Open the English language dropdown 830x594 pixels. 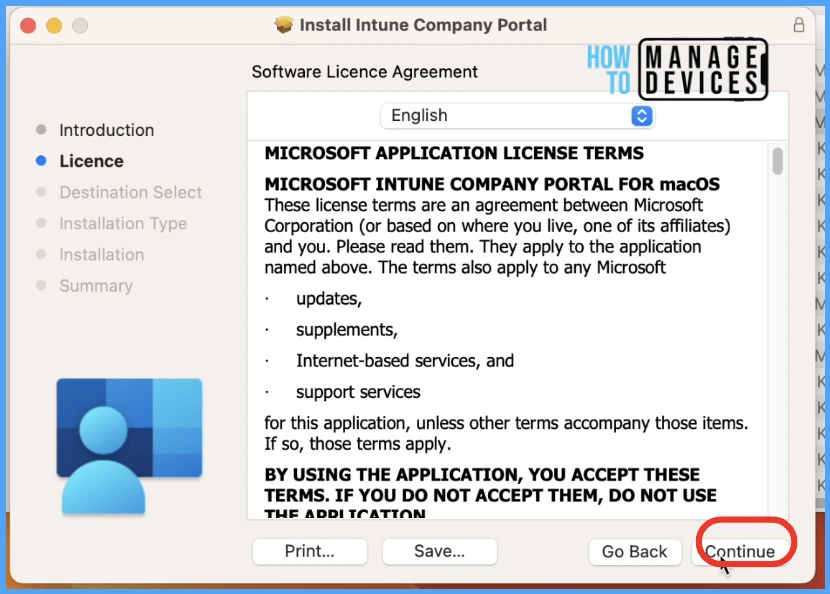[517, 115]
